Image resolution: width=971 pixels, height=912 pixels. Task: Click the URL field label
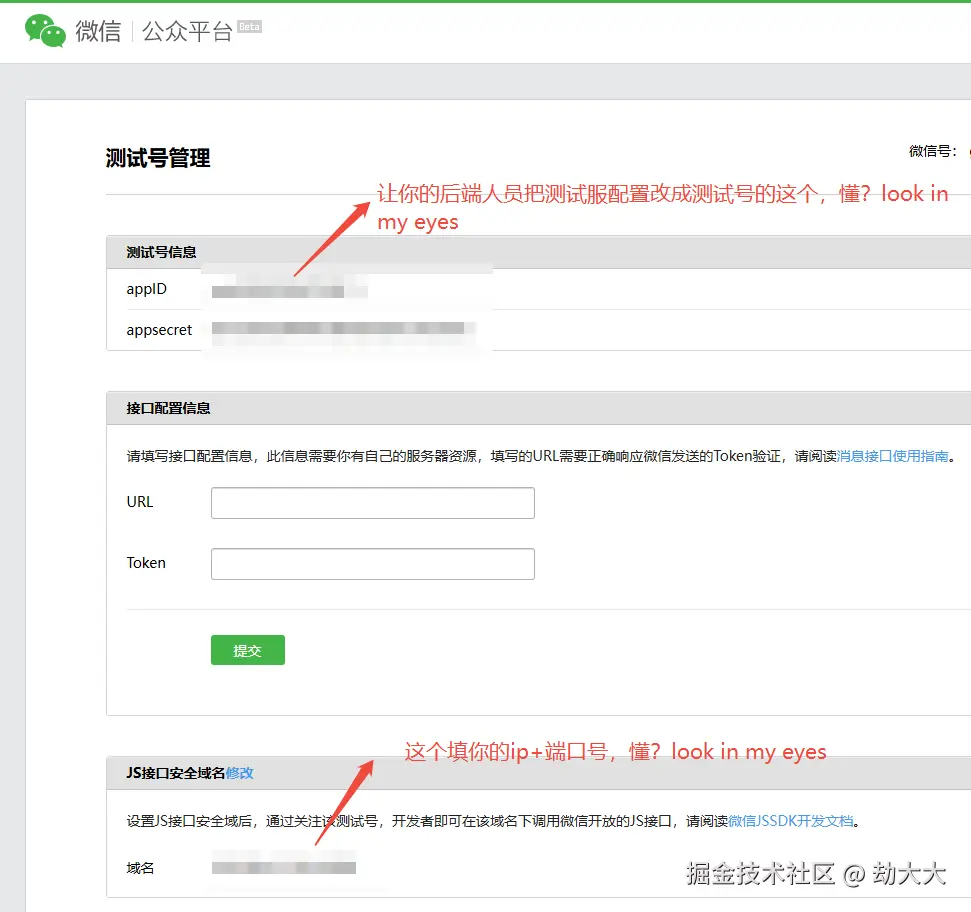pyautogui.click(x=140, y=502)
